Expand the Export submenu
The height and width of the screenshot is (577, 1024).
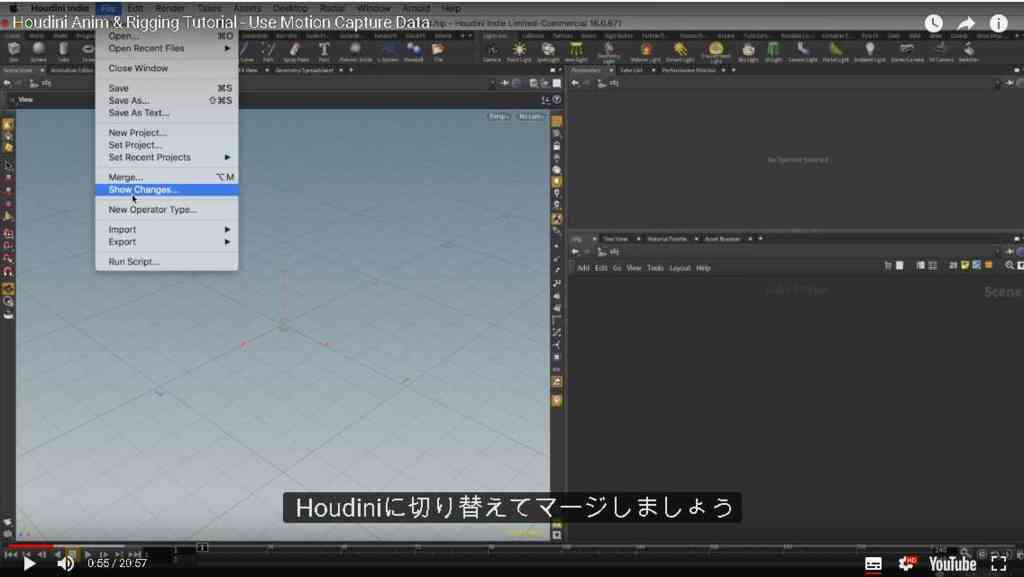point(167,242)
